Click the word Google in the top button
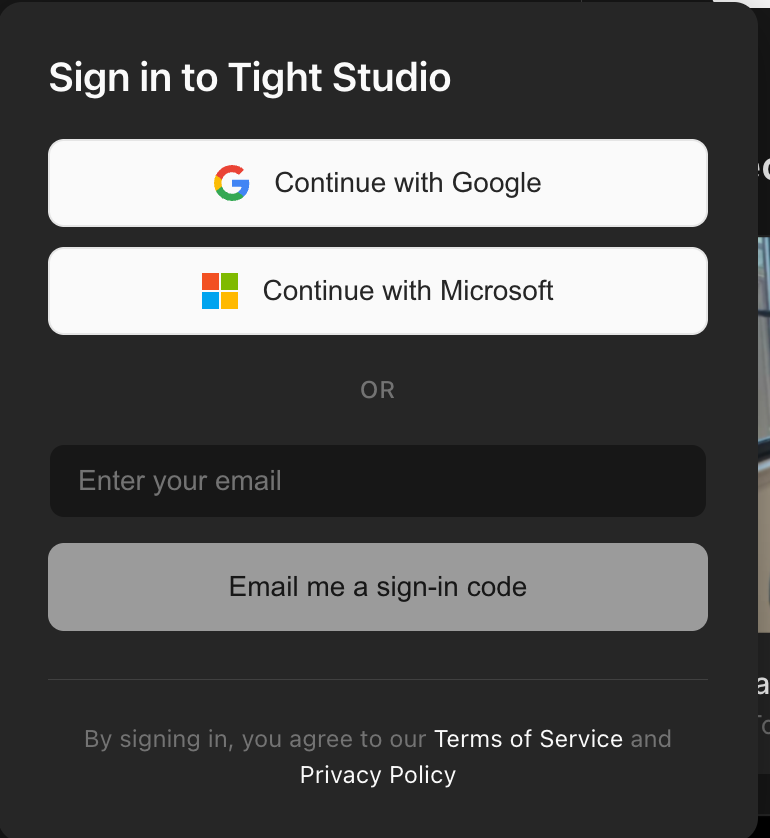The width and height of the screenshot is (770, 838). tap(496, 183)
